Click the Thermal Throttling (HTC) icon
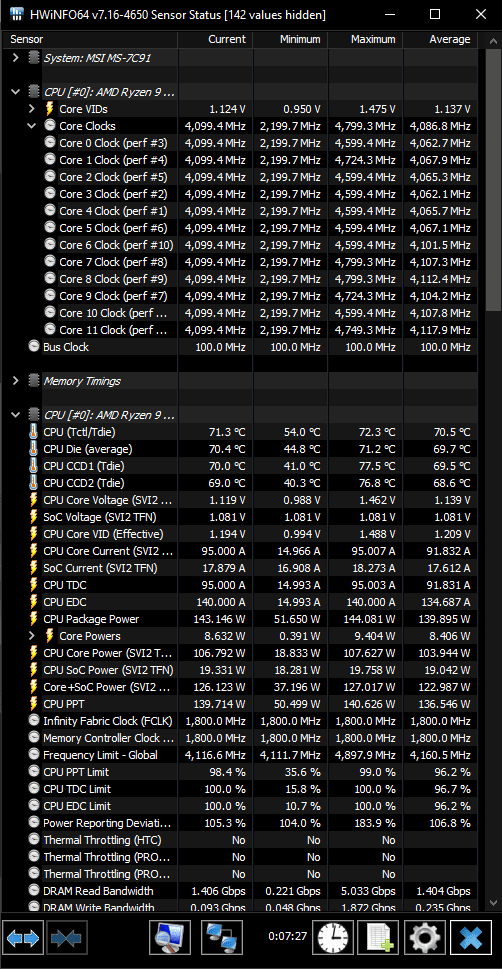Viewport: 502px width, 969px height. click(x=34, y=840)
